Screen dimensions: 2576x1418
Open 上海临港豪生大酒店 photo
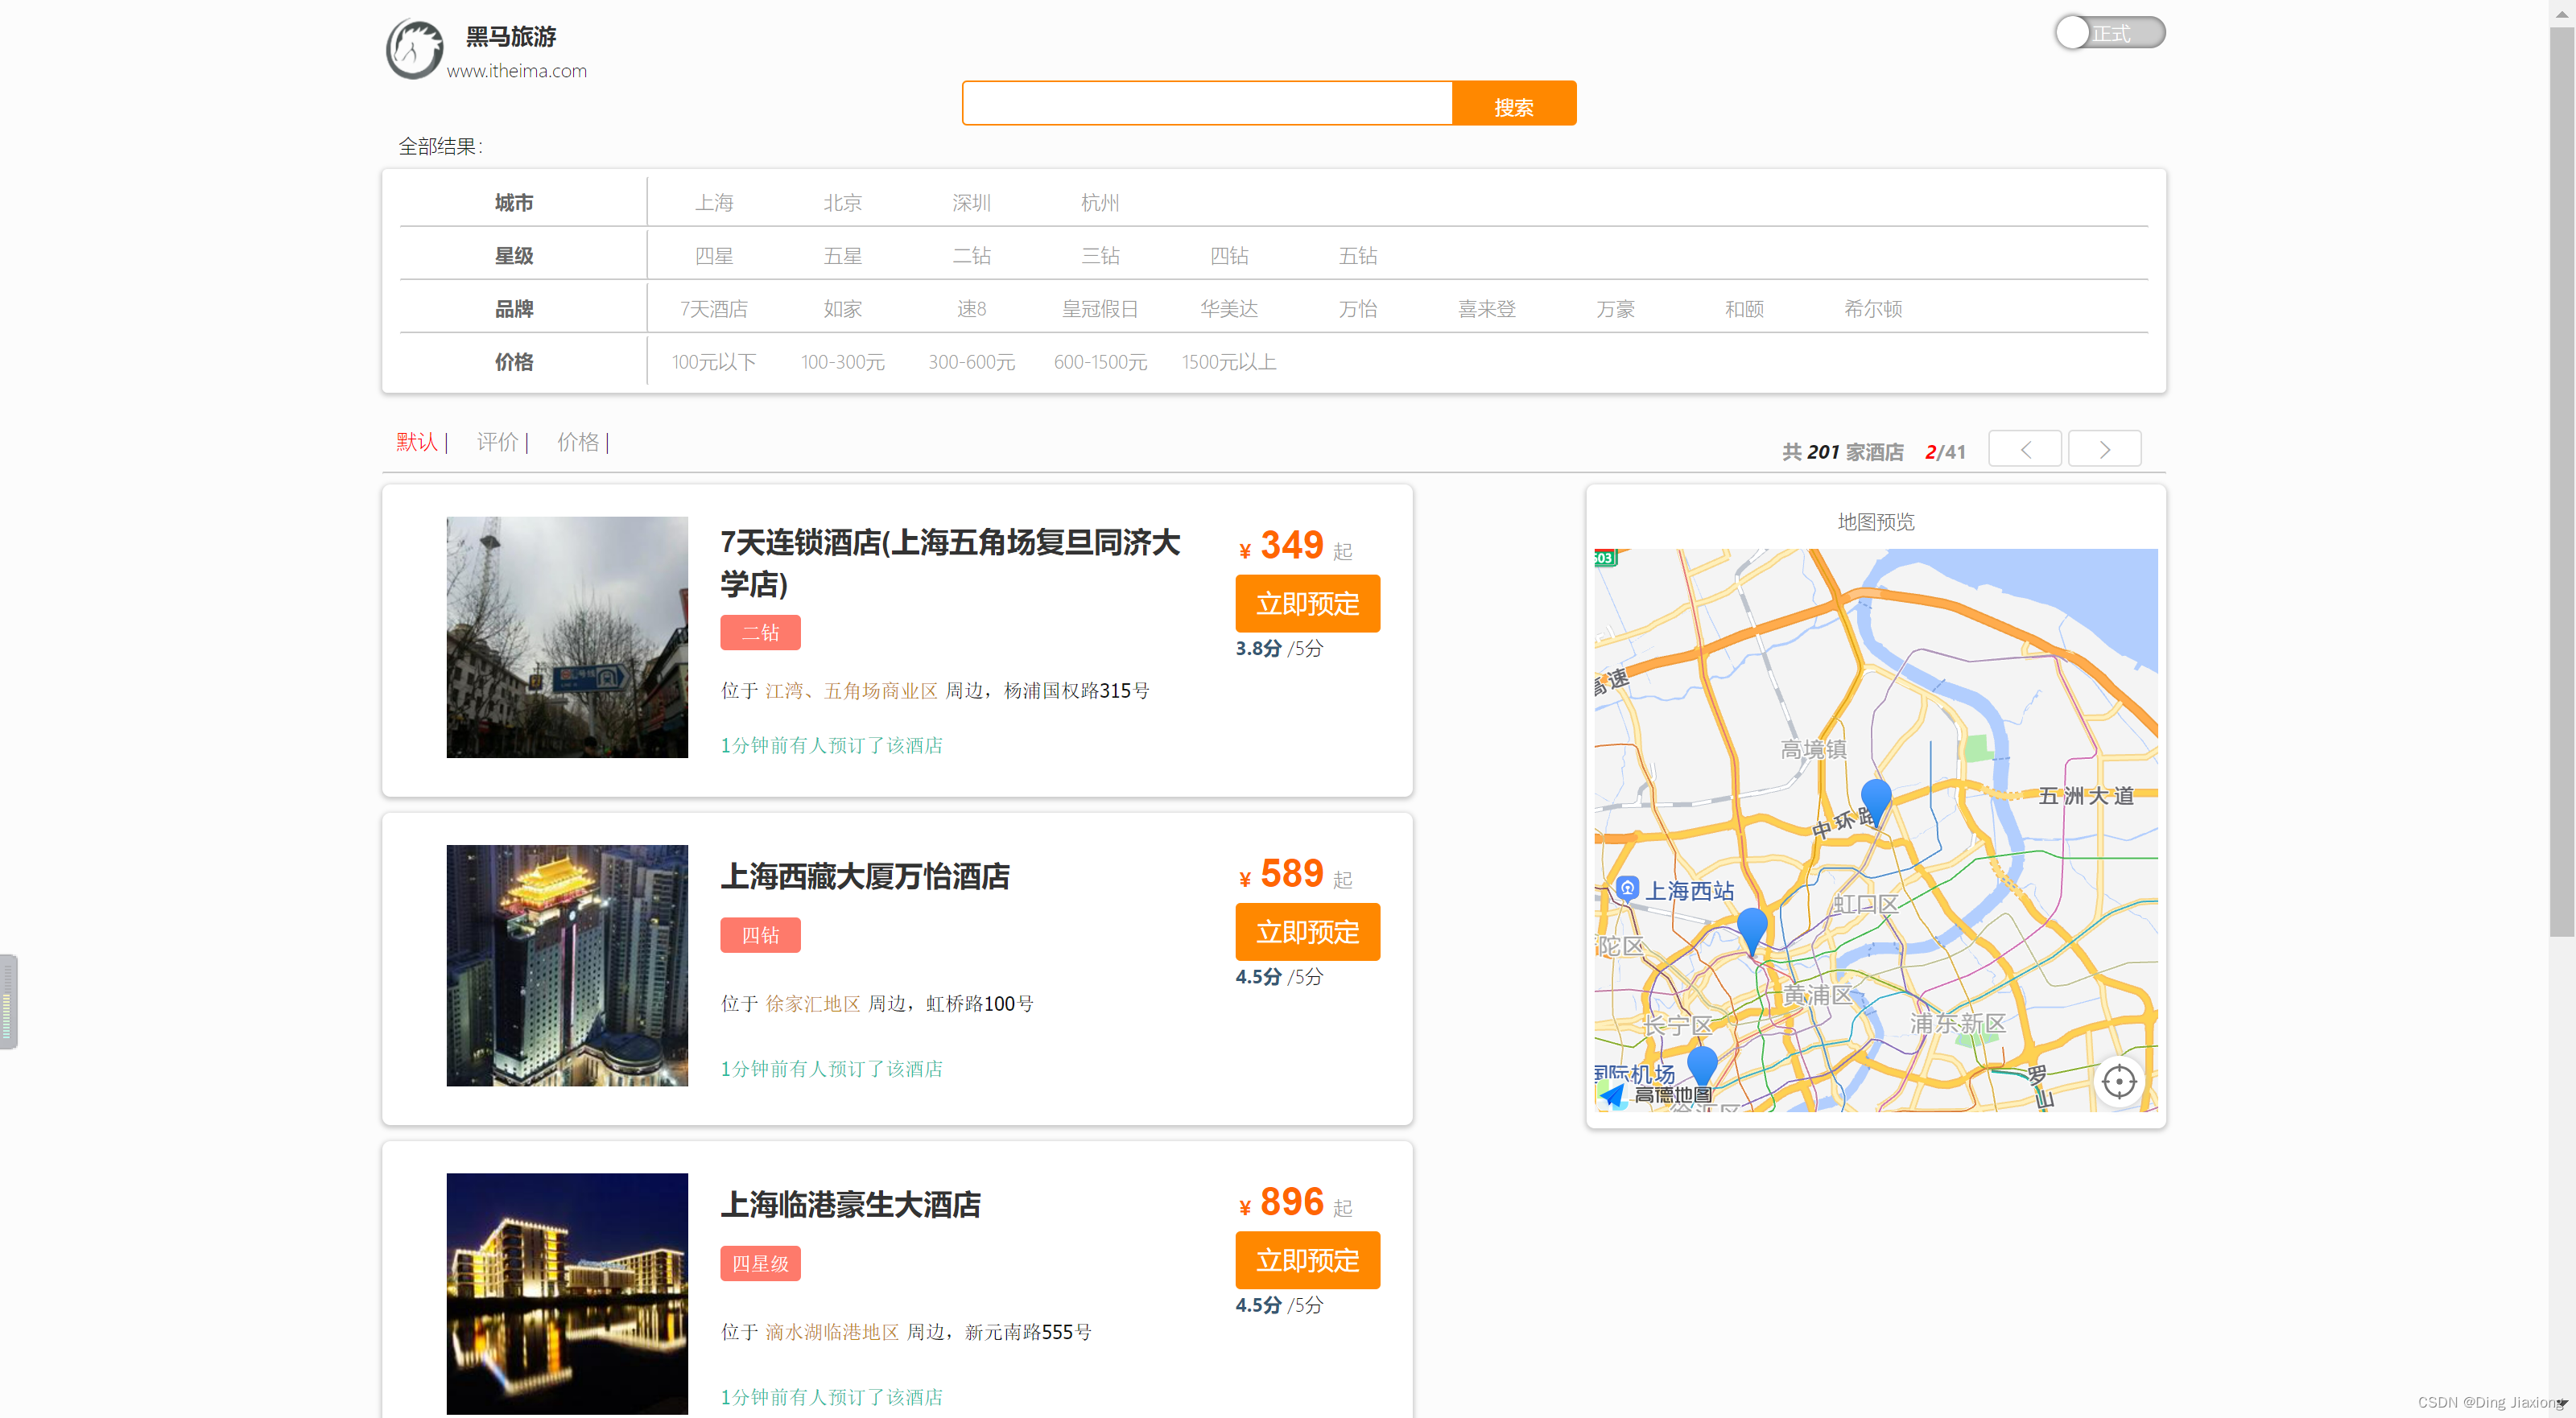pos(567,1293)
